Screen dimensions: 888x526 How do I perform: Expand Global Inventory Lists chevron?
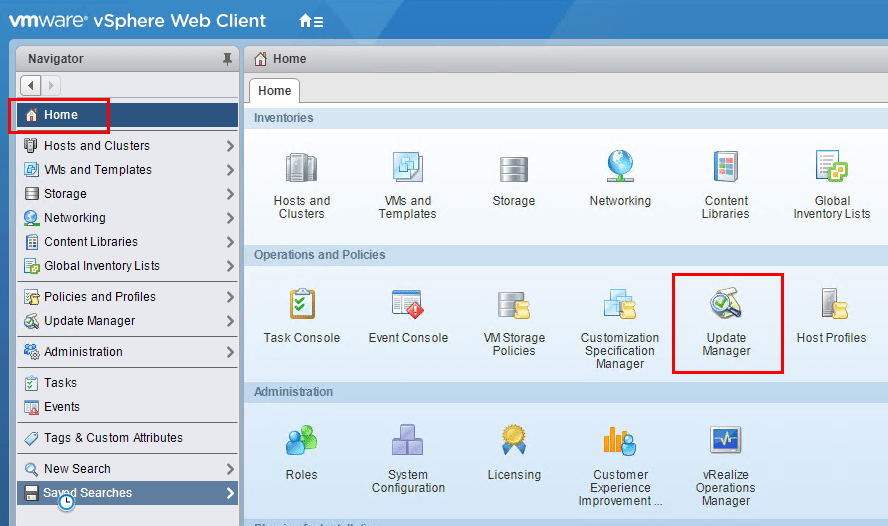(x=230, y=266)
